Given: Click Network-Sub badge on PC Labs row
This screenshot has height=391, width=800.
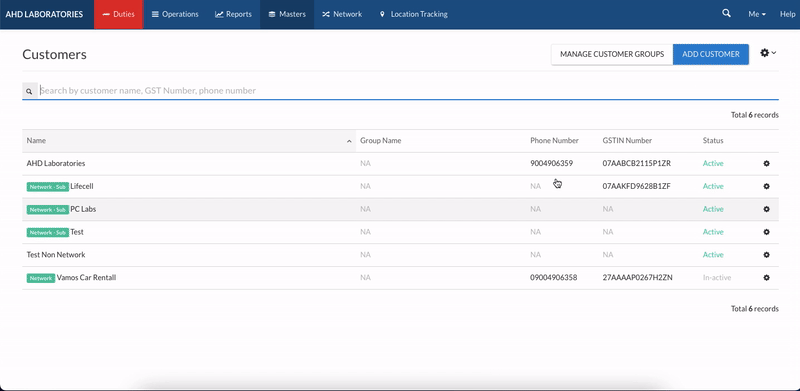Looking at the screenshot, I should pos(47,209).
